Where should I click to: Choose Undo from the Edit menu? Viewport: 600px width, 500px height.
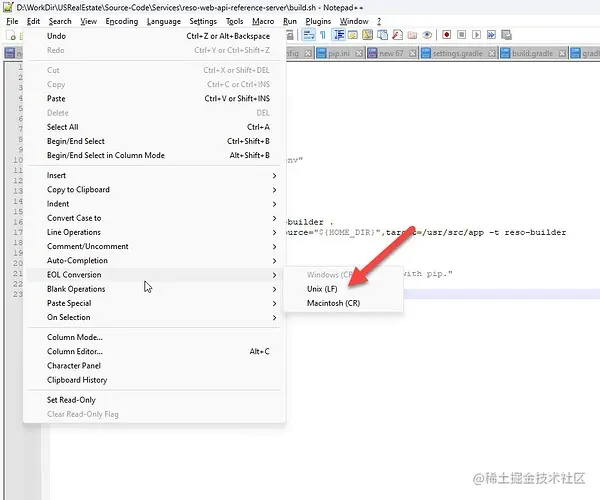[x=155, y=36]
